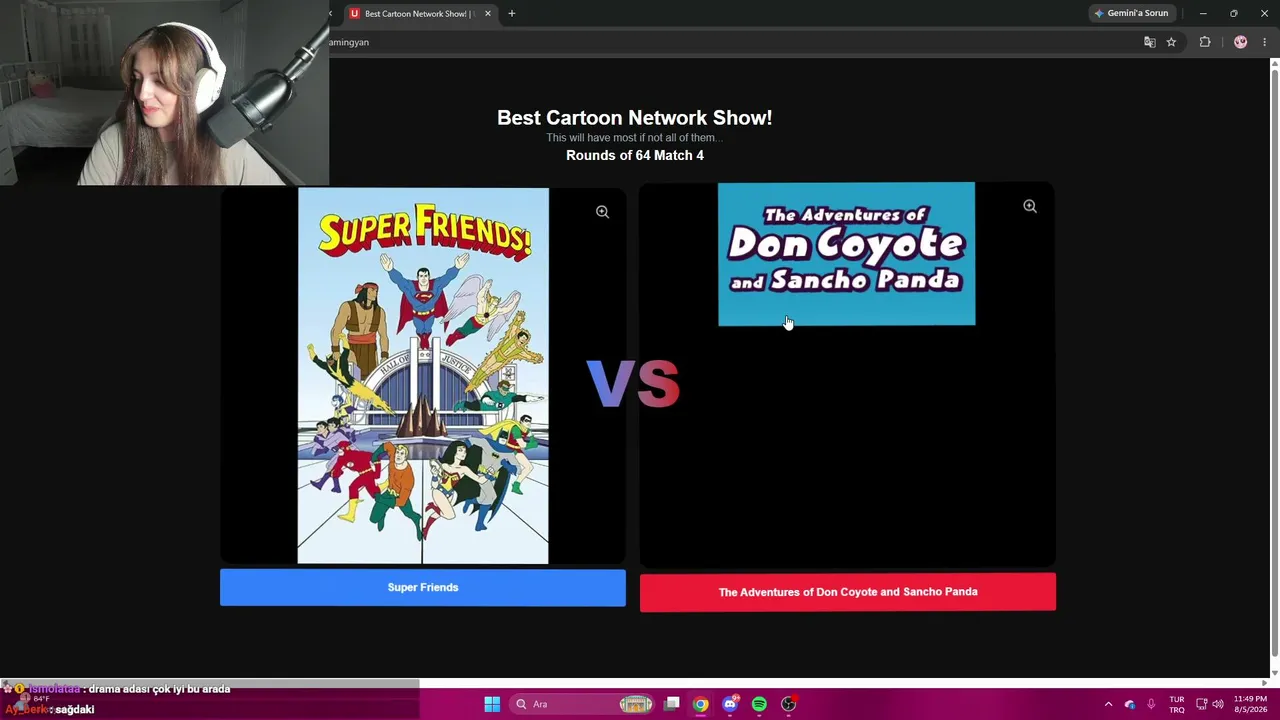Open OBS Studio from the taskbar
The width and height of the screenshot is (1280, 720).
click(x=788, y=704)
